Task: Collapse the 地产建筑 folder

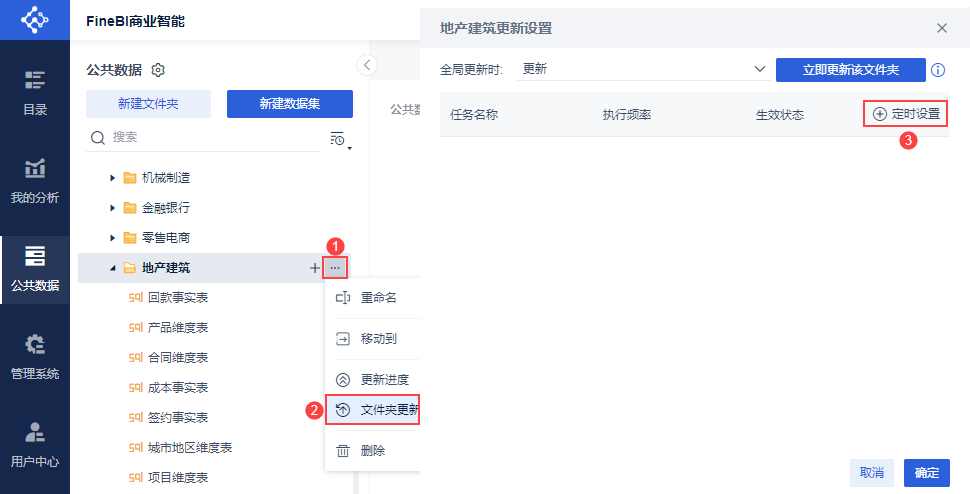Action: pos(112,268)
